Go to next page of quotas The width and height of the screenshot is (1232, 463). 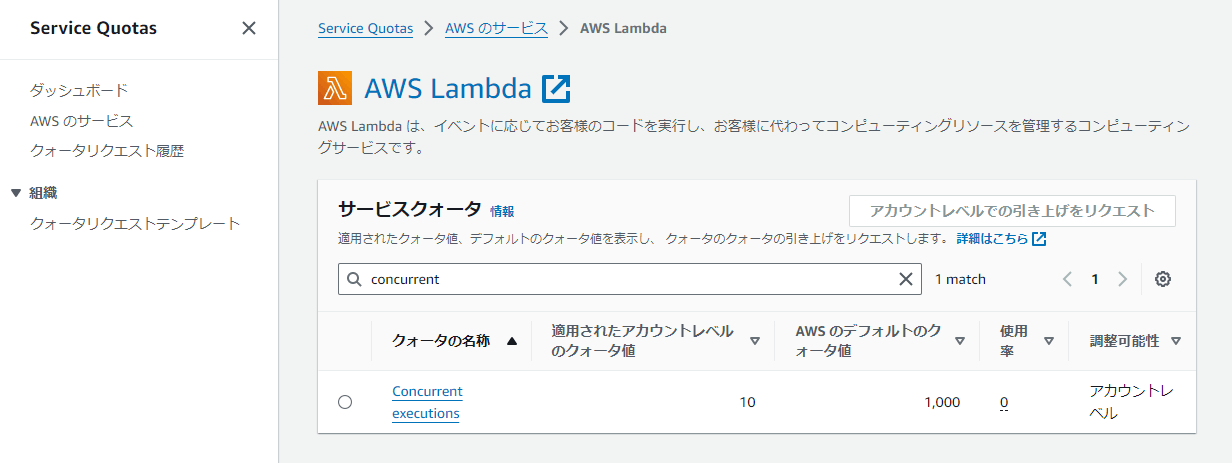[1122, 279]
